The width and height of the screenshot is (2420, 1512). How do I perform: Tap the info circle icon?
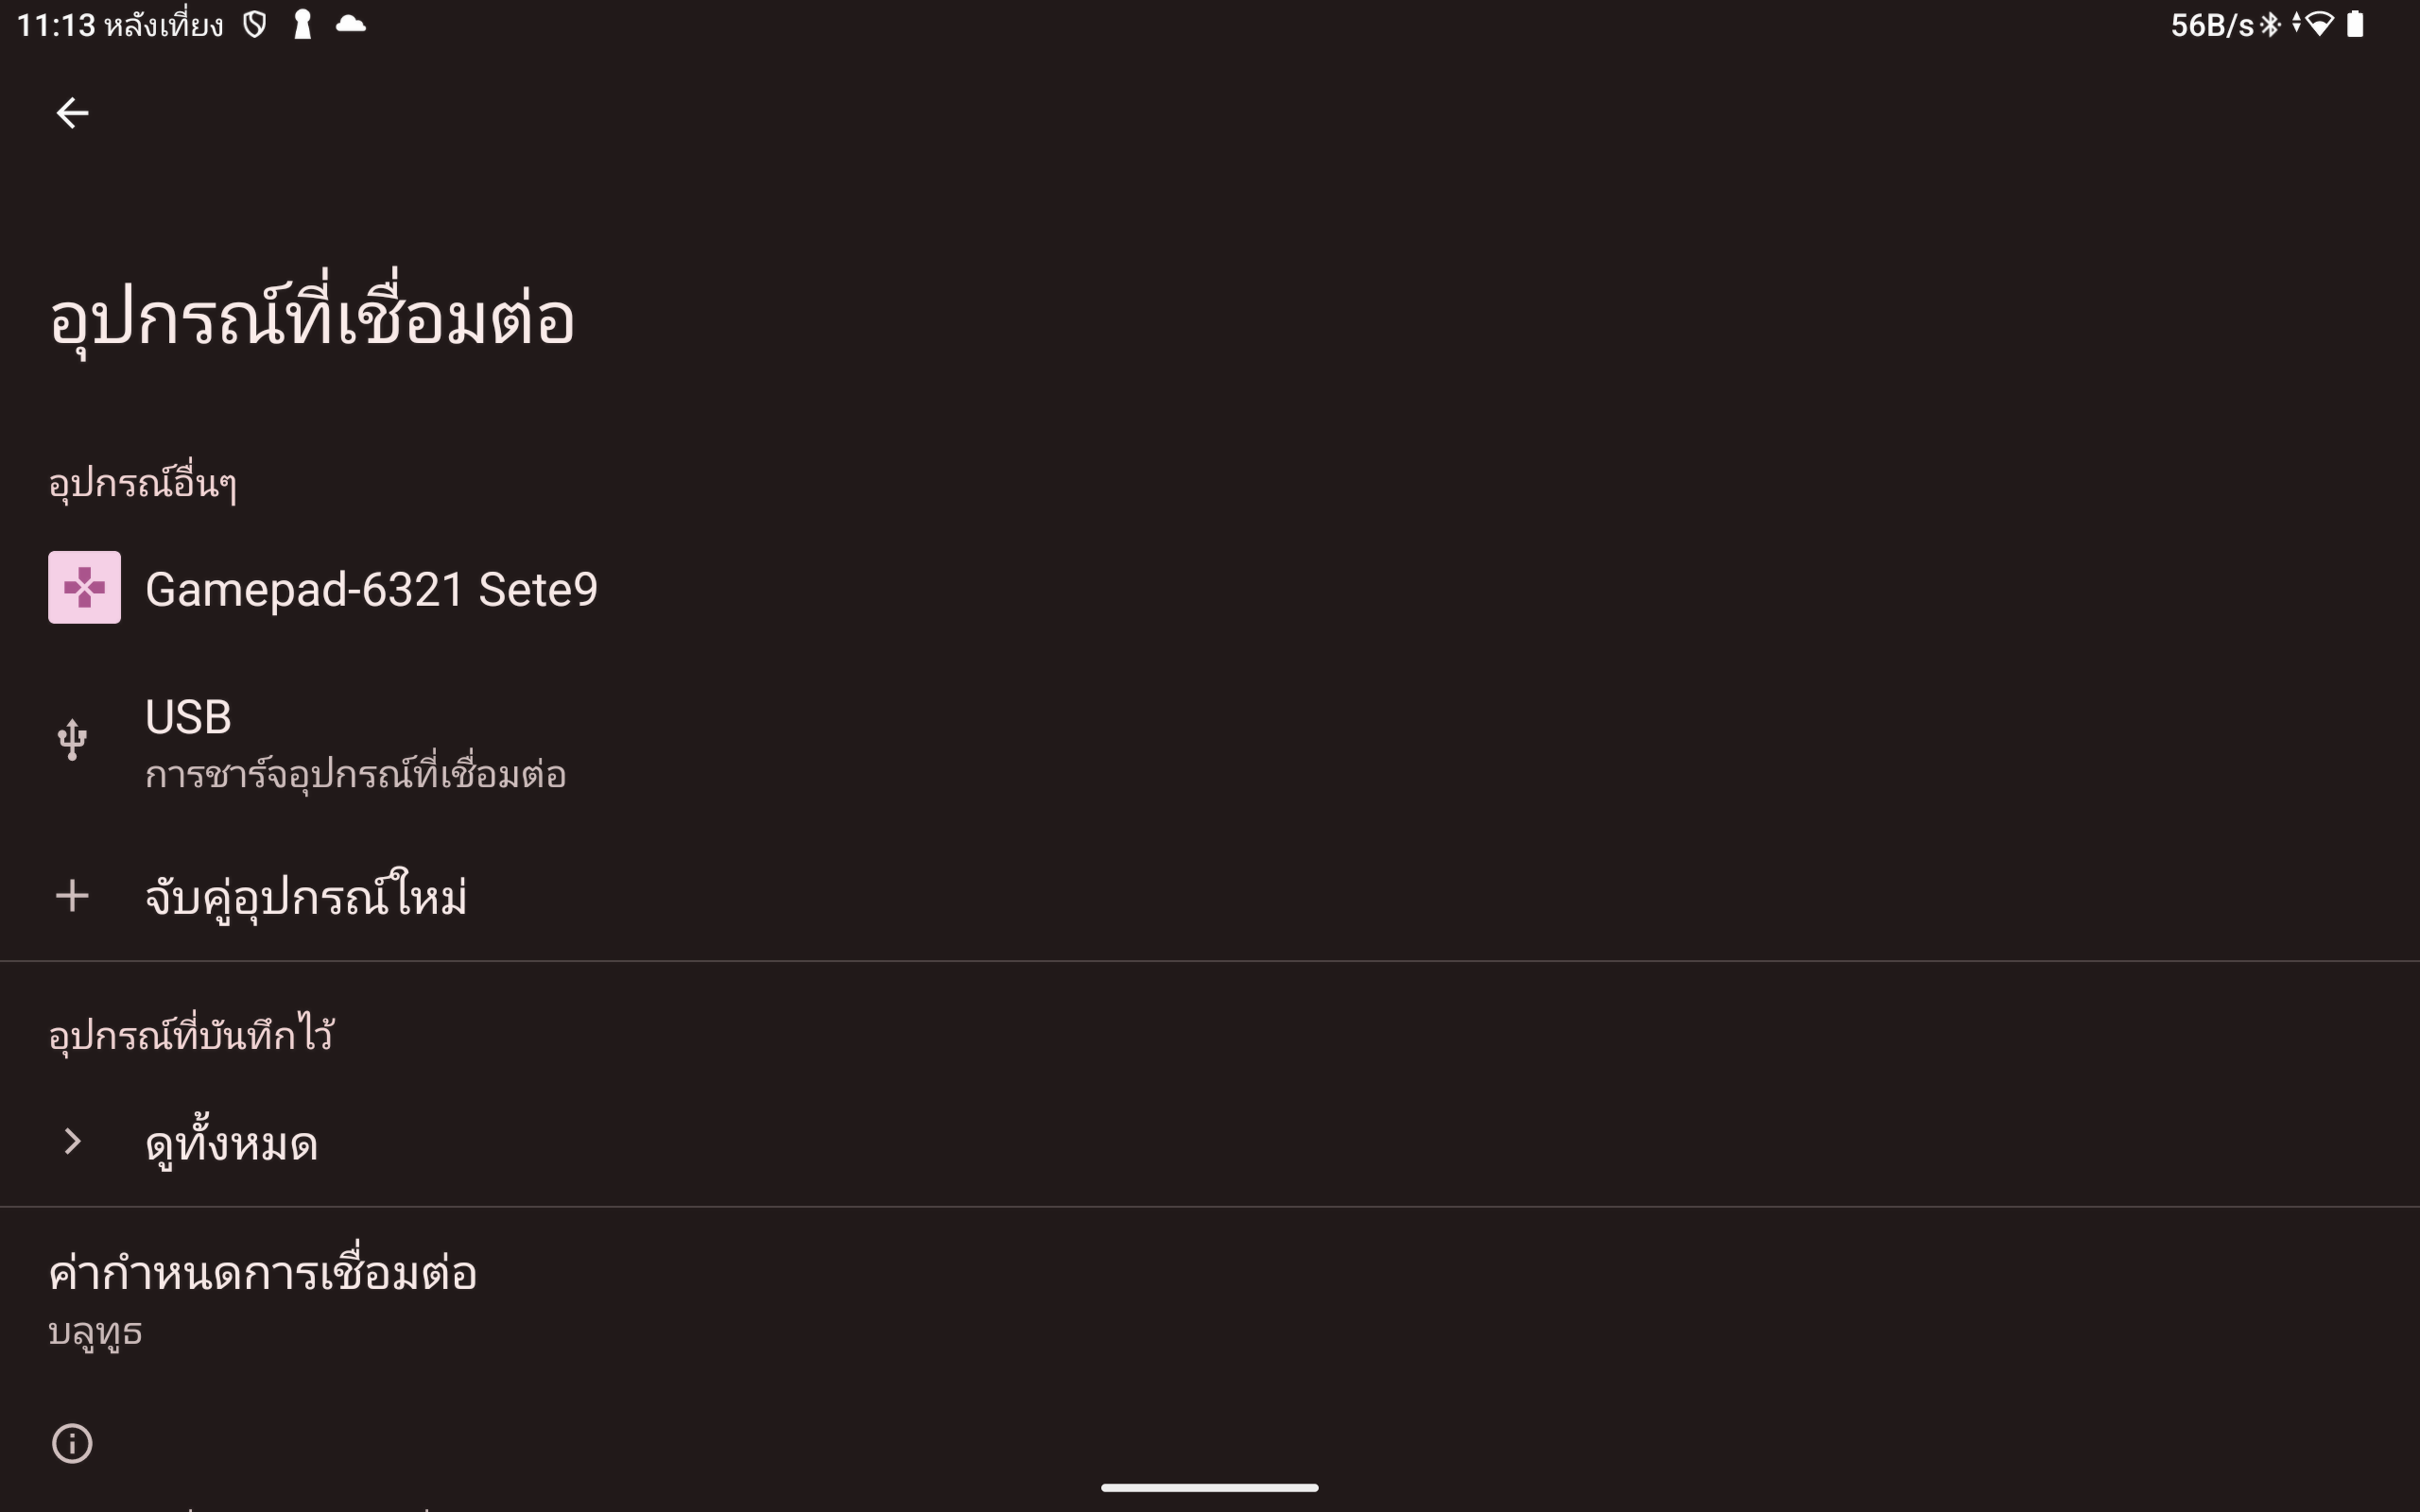[72, 1443]
